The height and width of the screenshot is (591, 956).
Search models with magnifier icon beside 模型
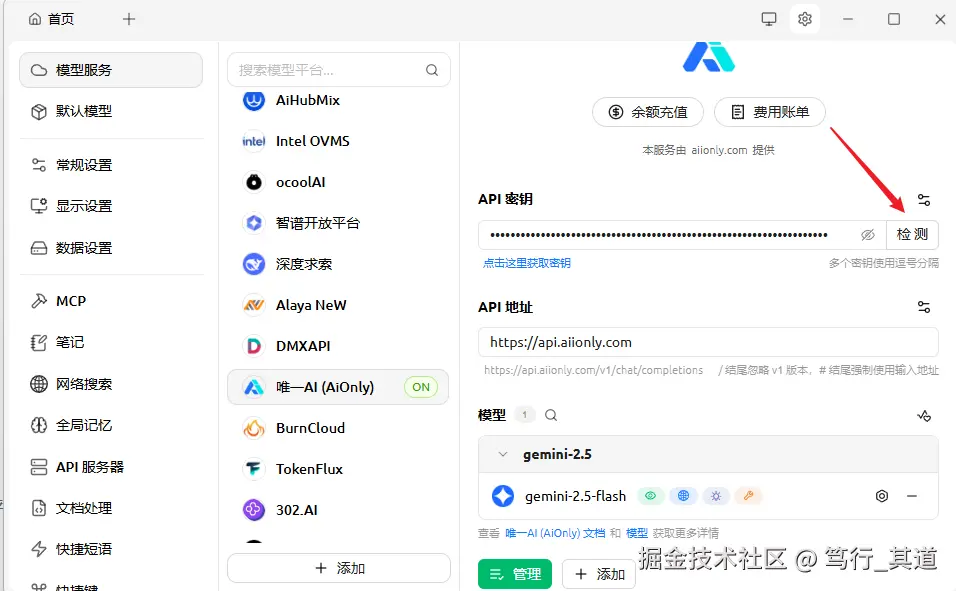(551, 415)
